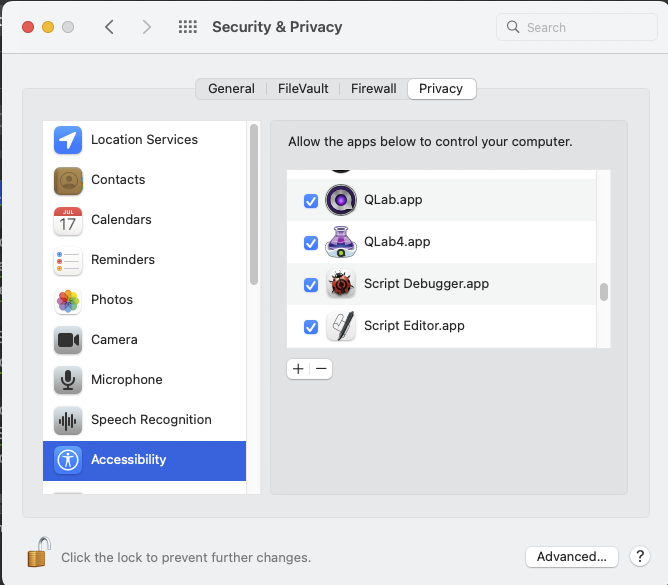Click the privacy sidebar scrollbar thumb
The width and height of the screenshot is (668, 585).
tap(254, 204)
